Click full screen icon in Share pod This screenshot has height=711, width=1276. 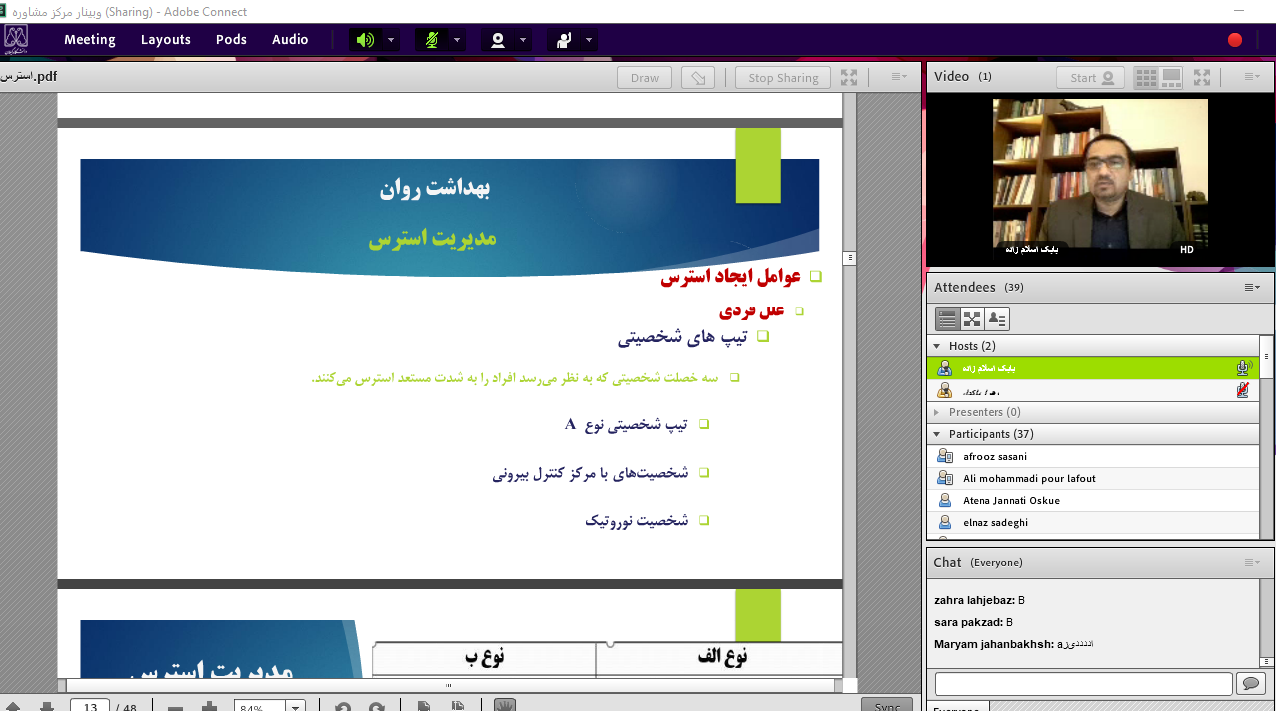[x=849, y=78]
